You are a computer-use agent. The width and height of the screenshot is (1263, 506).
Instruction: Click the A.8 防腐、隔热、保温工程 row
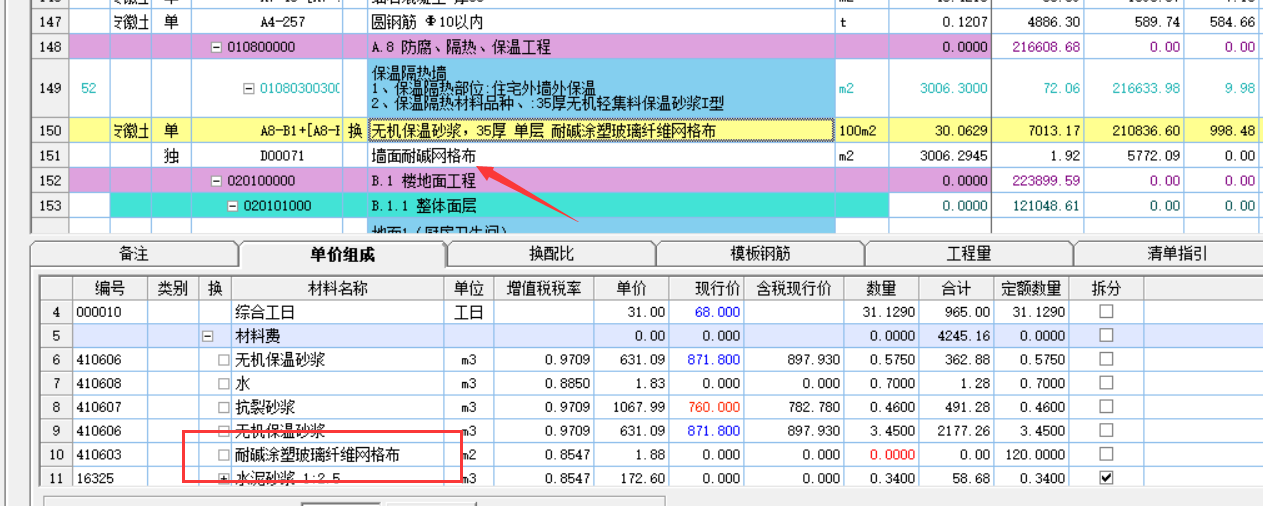click(601, 47)
